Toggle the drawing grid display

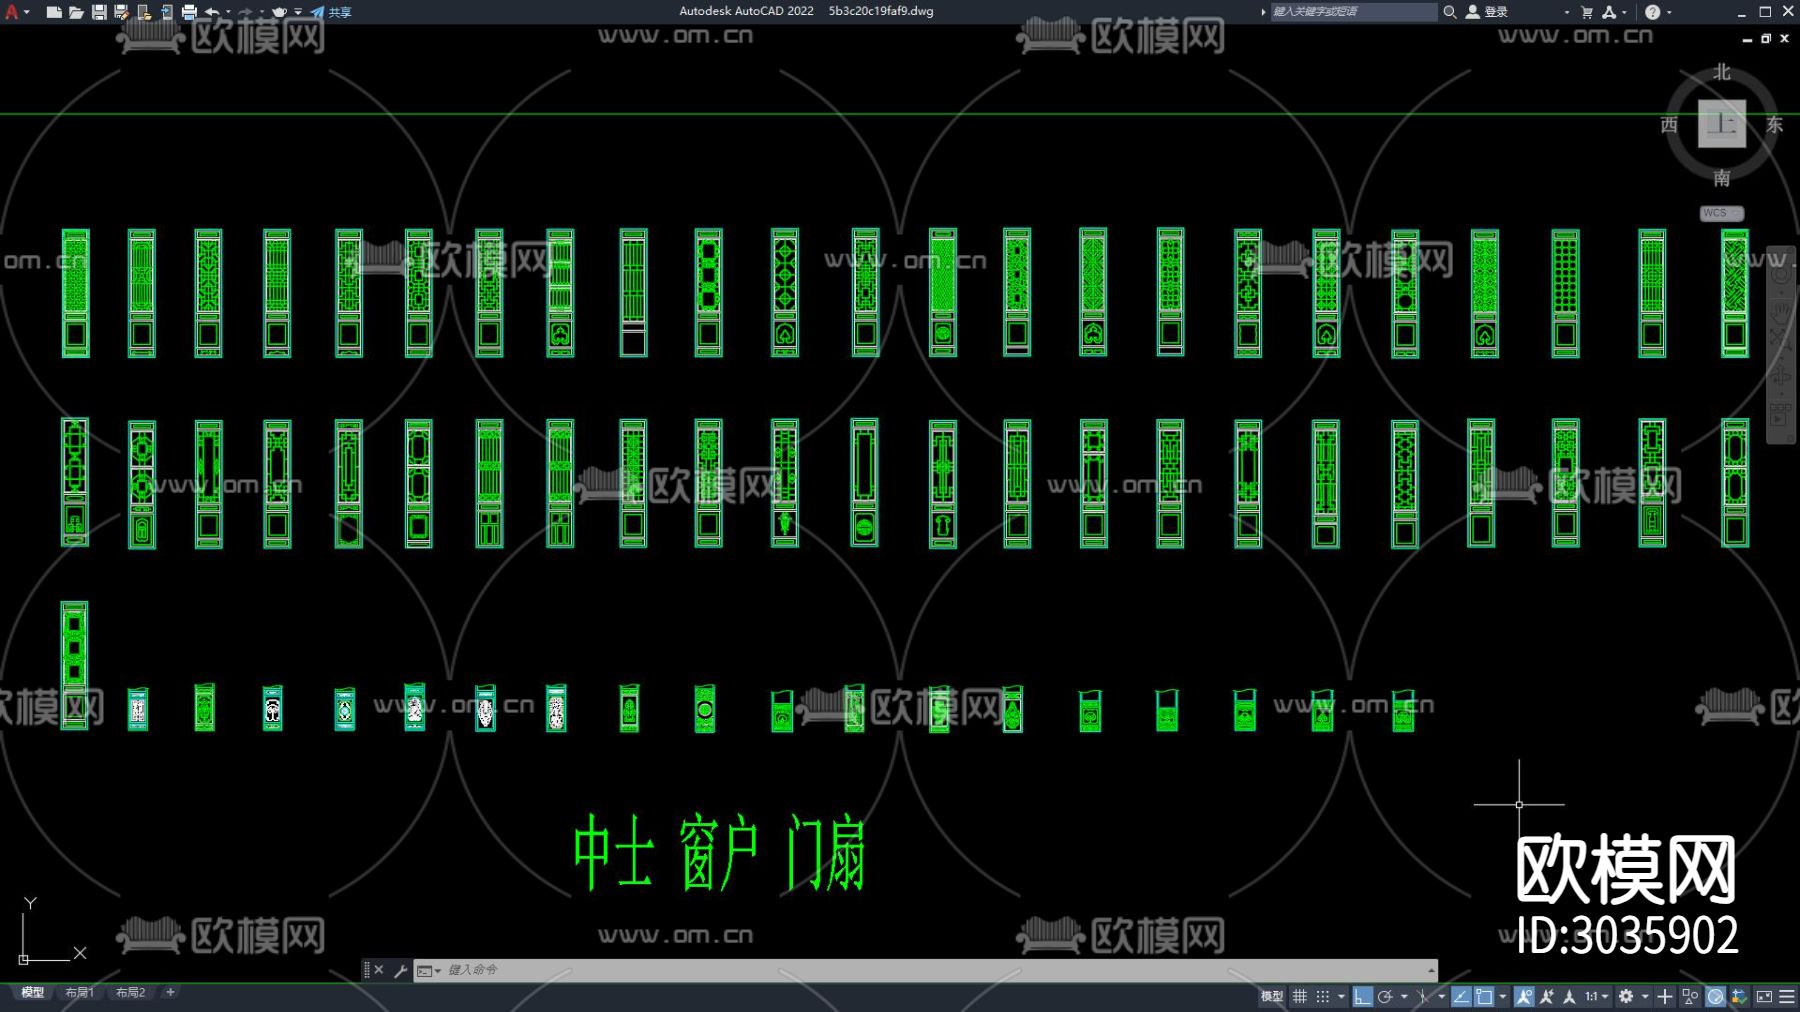click(x=1300, y=996)
